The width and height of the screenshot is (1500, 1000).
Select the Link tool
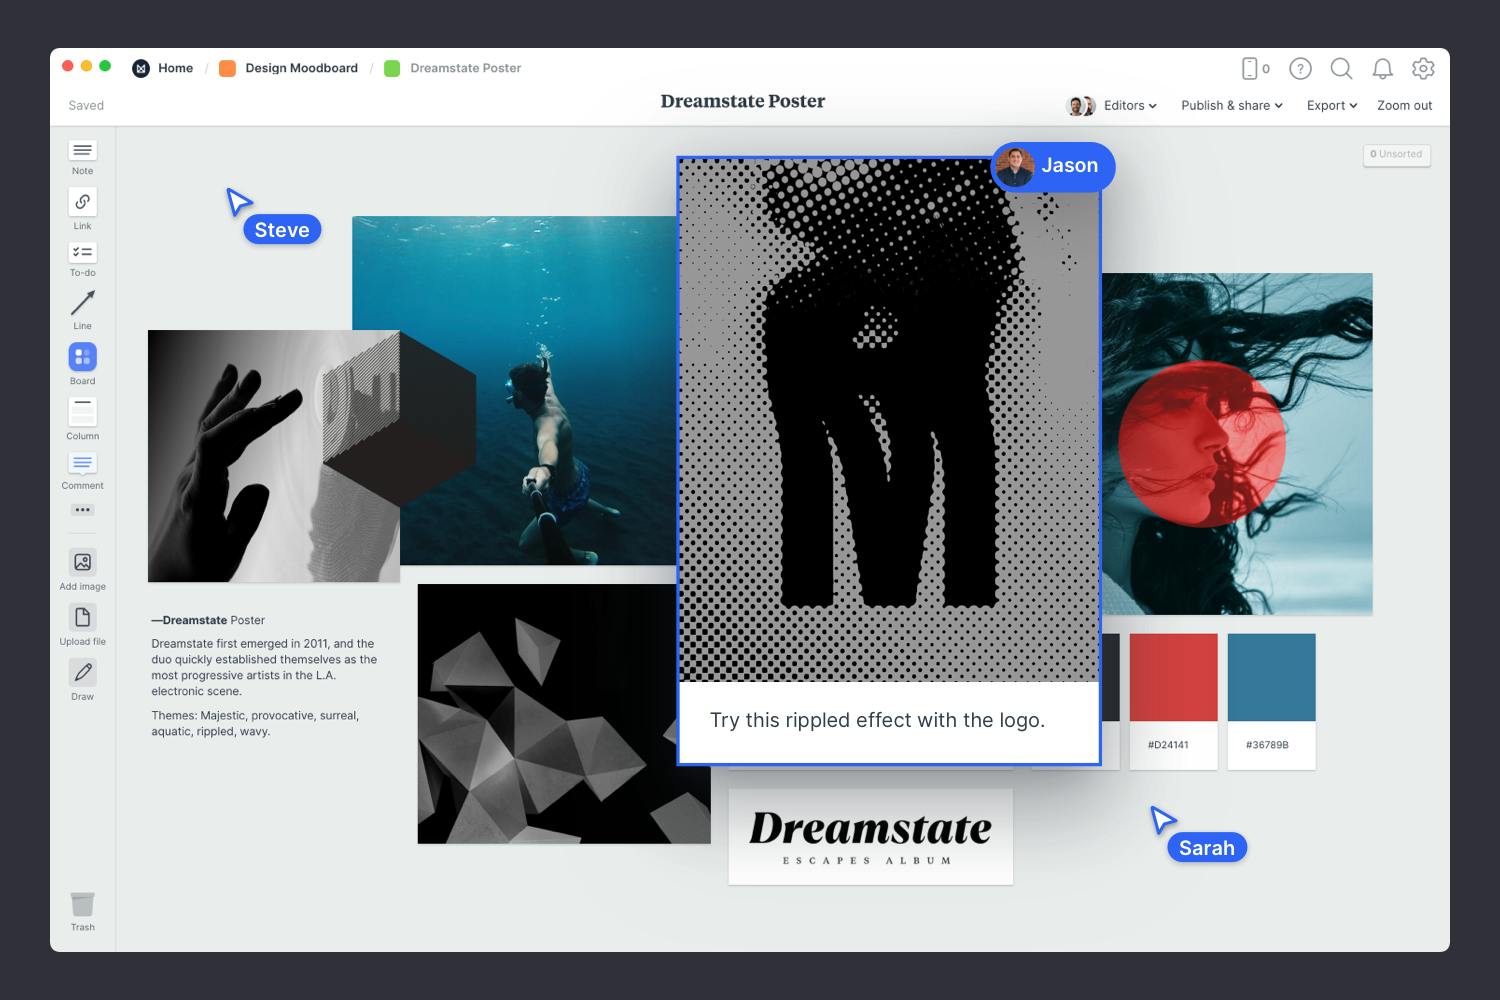[82, 203]
